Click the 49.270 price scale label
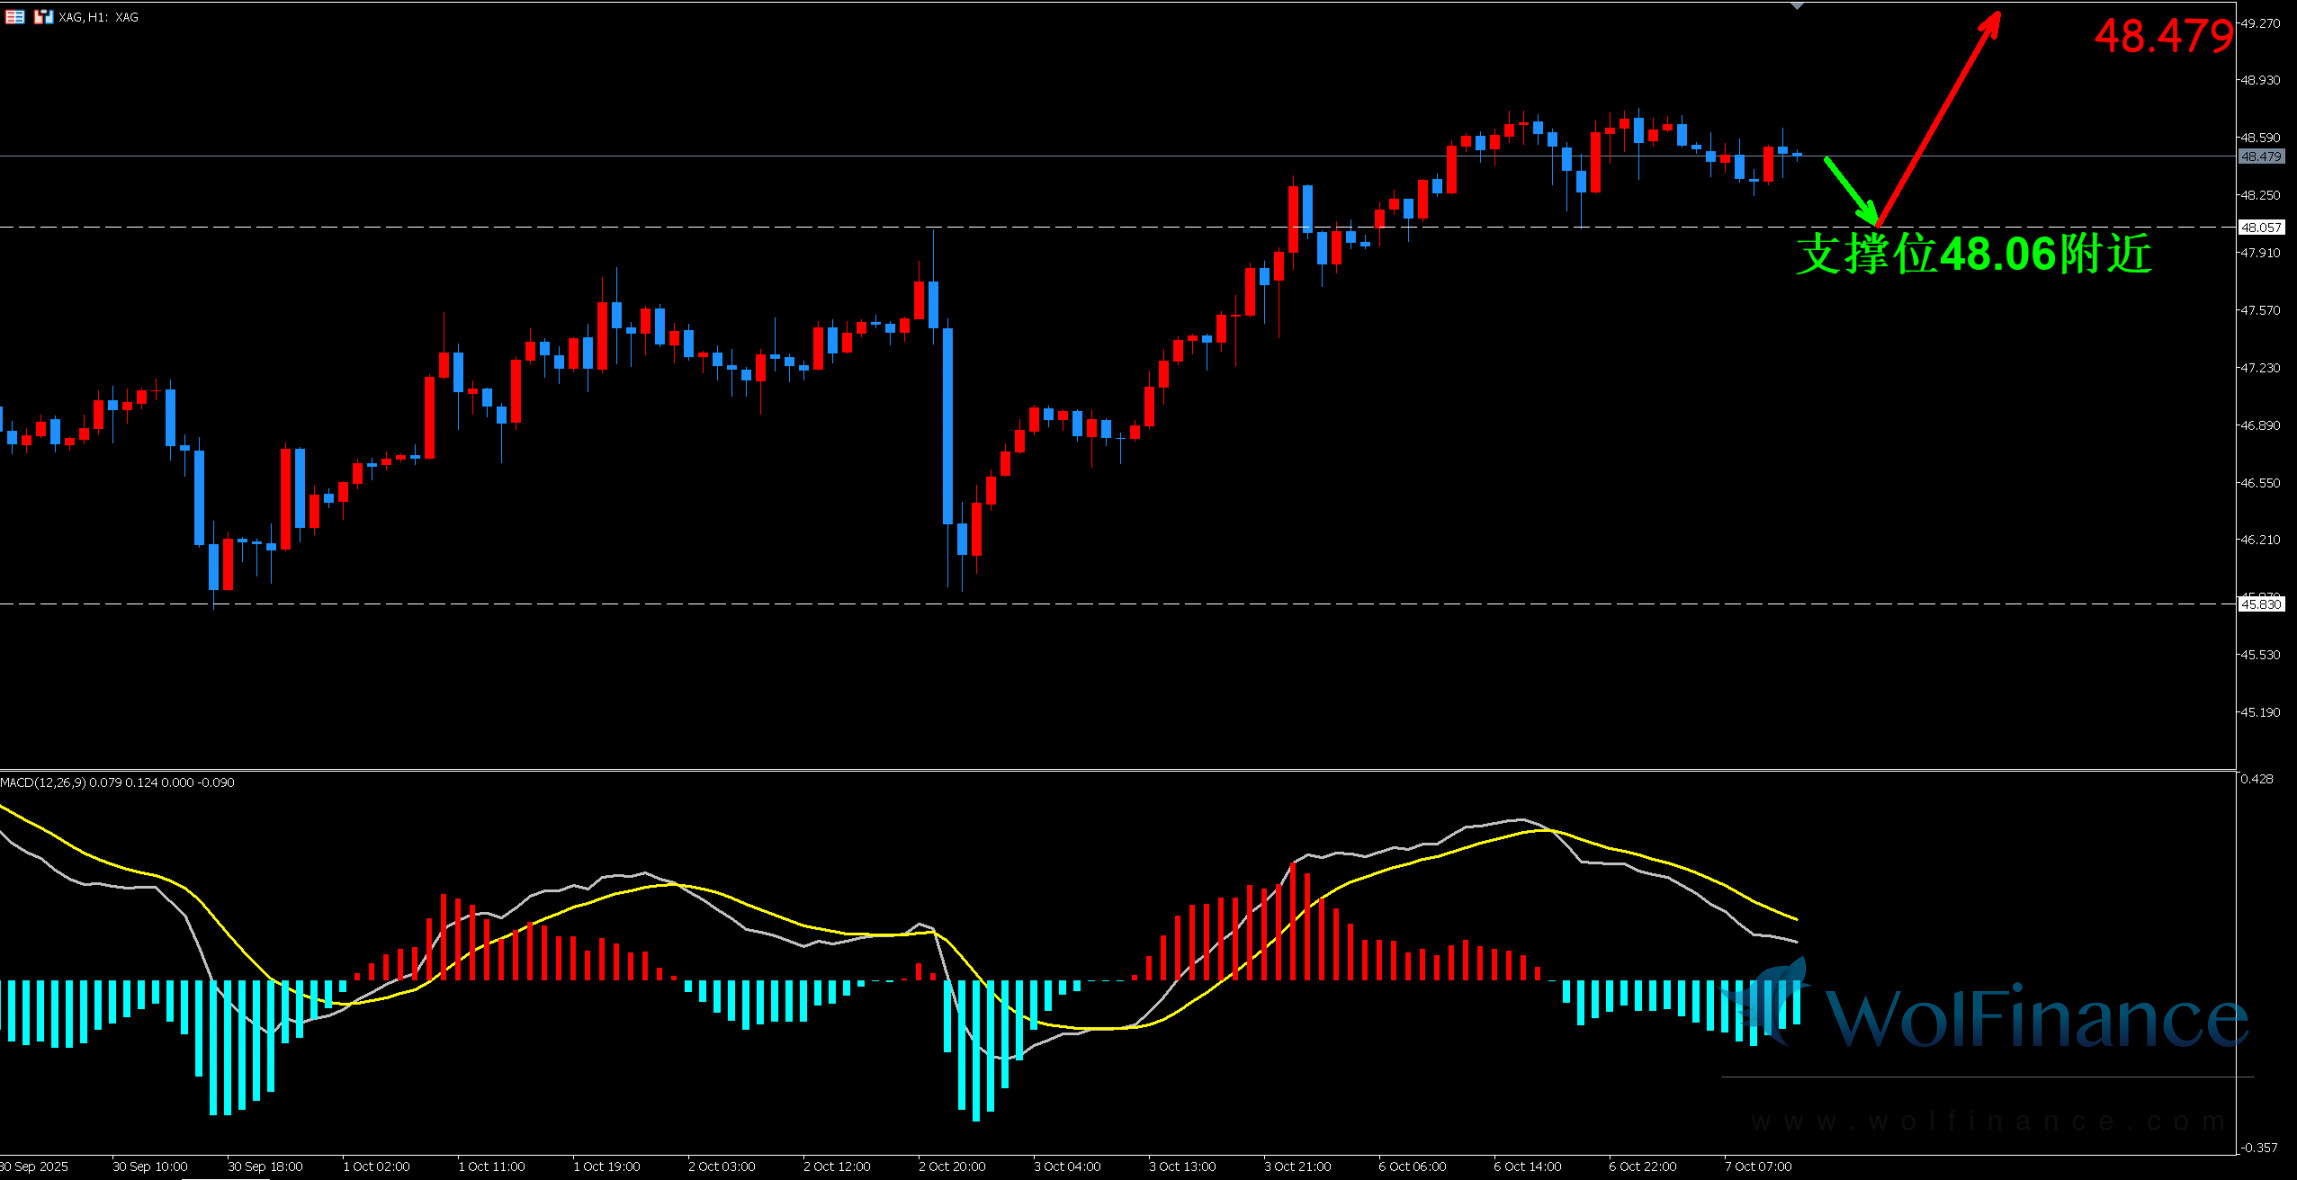2297x1180 pixels. coord(2261,23)
